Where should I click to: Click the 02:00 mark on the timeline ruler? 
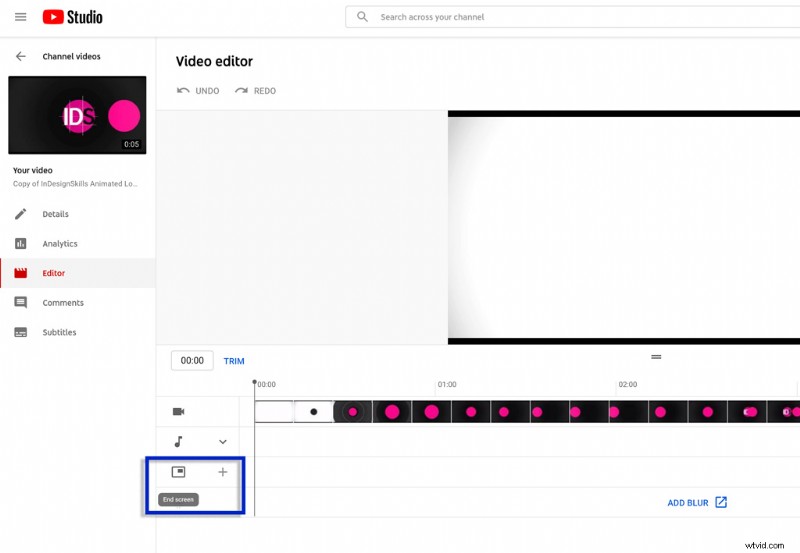click(x=628, y=384)
